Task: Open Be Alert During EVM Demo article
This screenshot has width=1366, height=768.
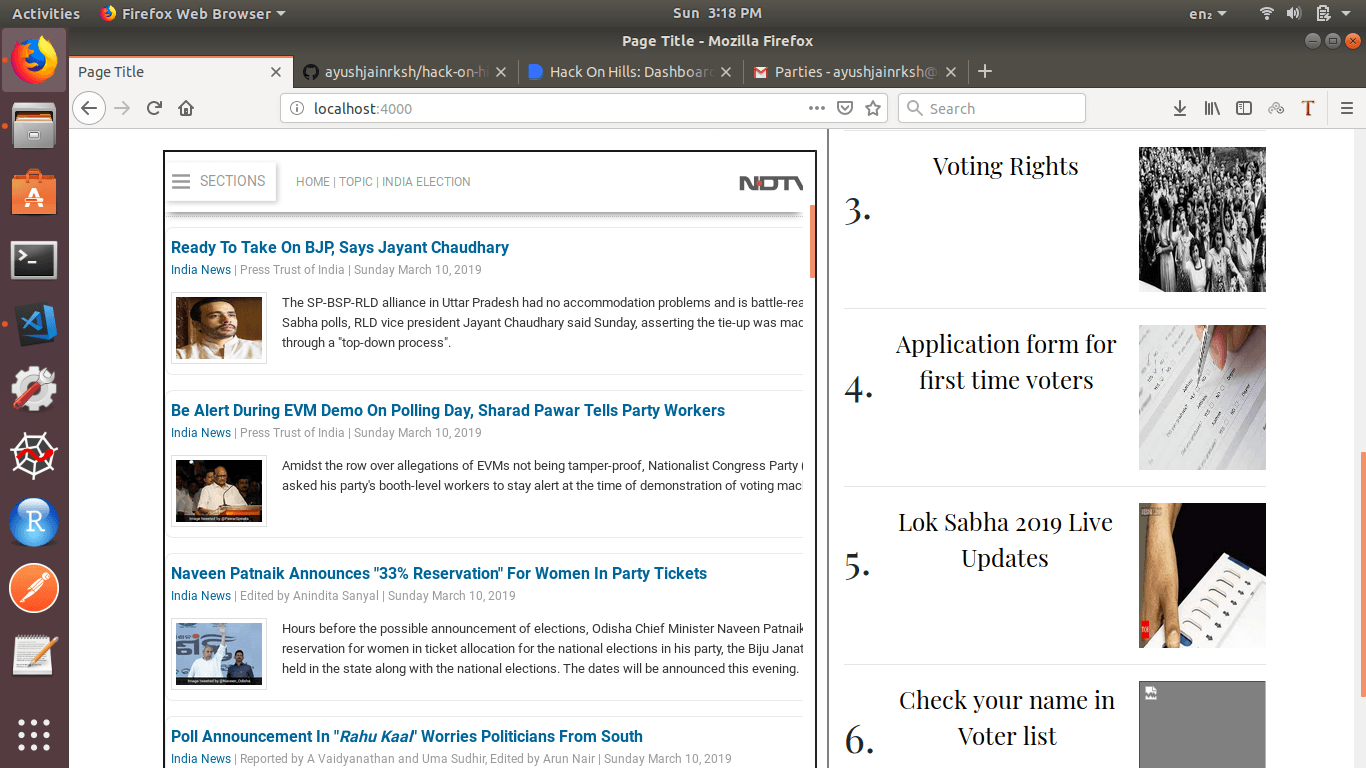Action: pyautogui.click(x=448, y=410)
